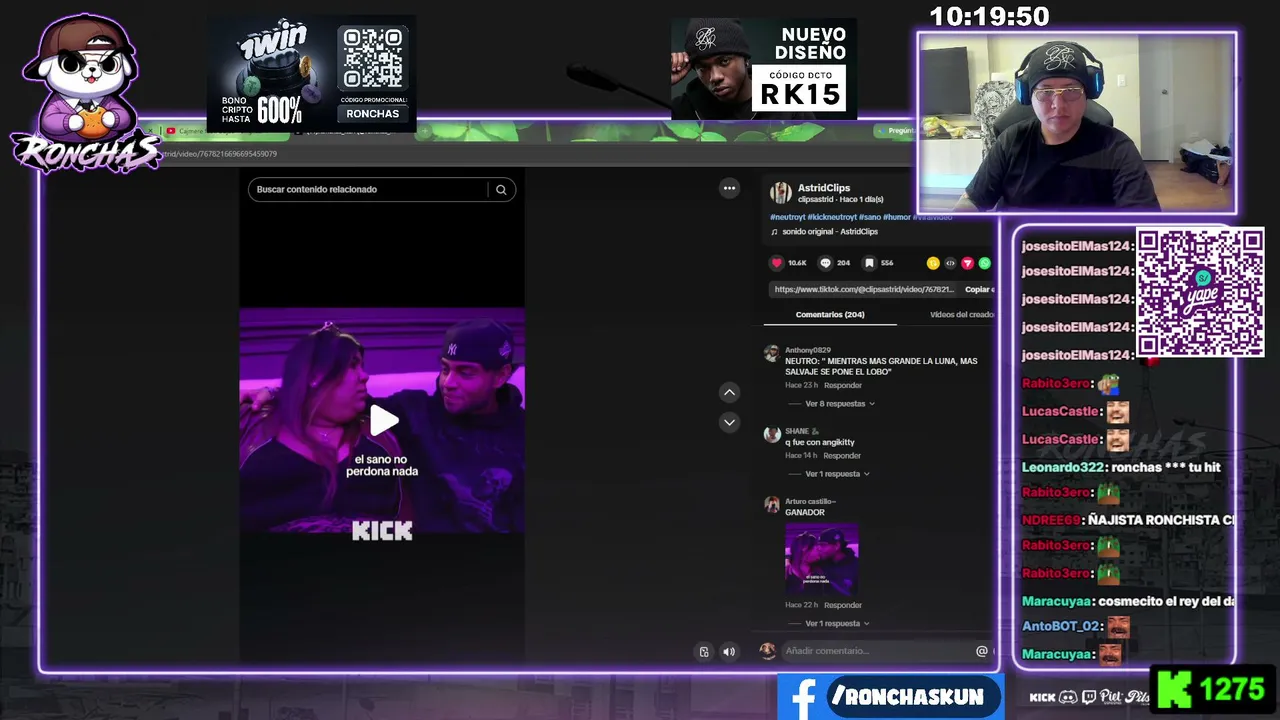Click the RK15 discount code banner

click(x=764, y=68)
